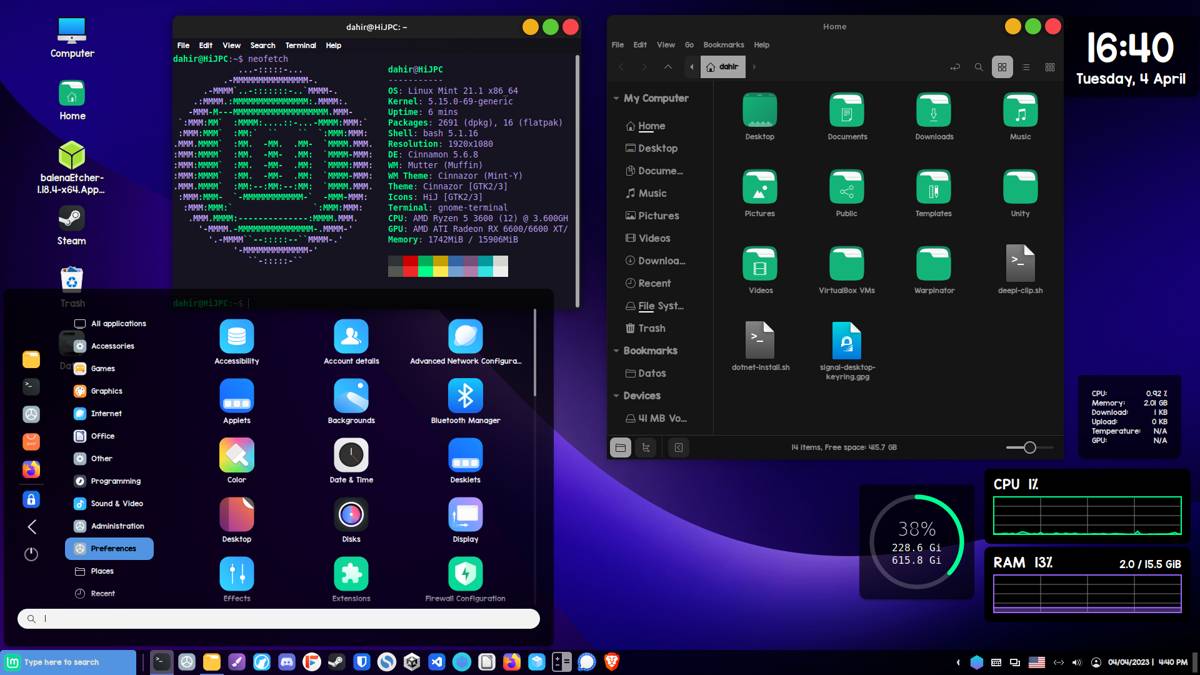Go up to the parent folder

click(668, 67)
